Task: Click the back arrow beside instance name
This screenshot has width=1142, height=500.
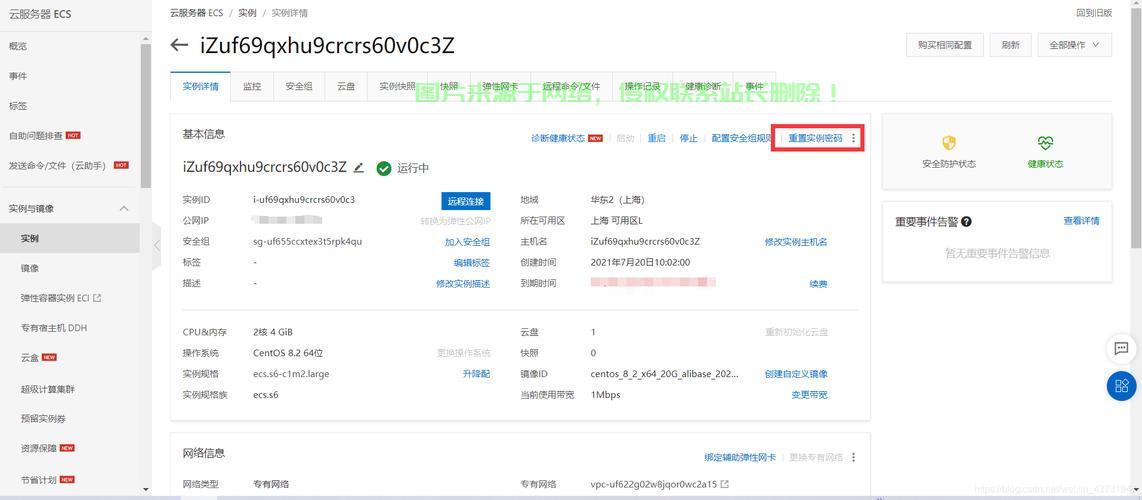Action: coord(180,45)
